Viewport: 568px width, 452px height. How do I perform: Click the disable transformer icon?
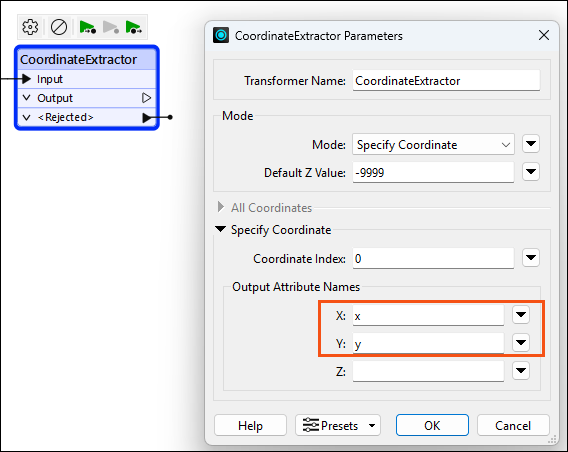[x=59, y=27]
